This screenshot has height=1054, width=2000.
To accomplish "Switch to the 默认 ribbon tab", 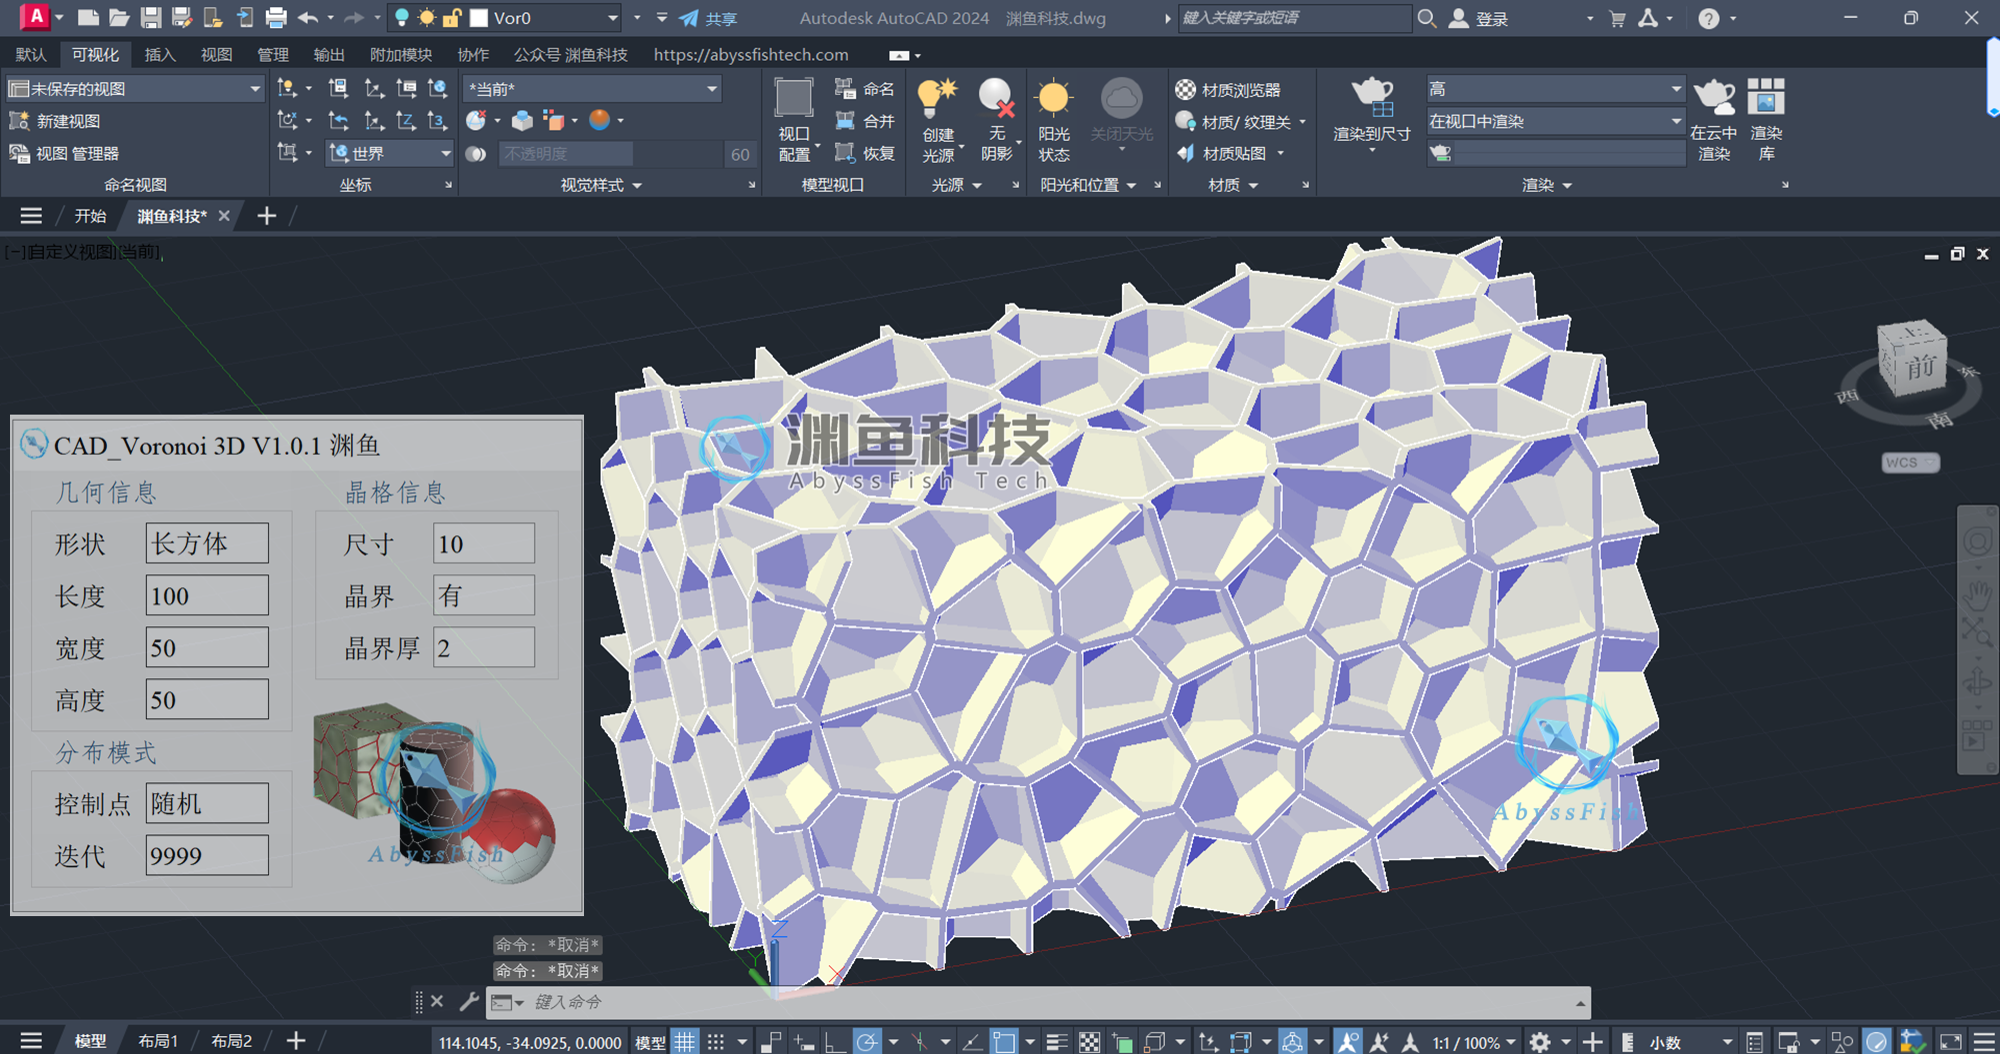I will pos(31,55).
